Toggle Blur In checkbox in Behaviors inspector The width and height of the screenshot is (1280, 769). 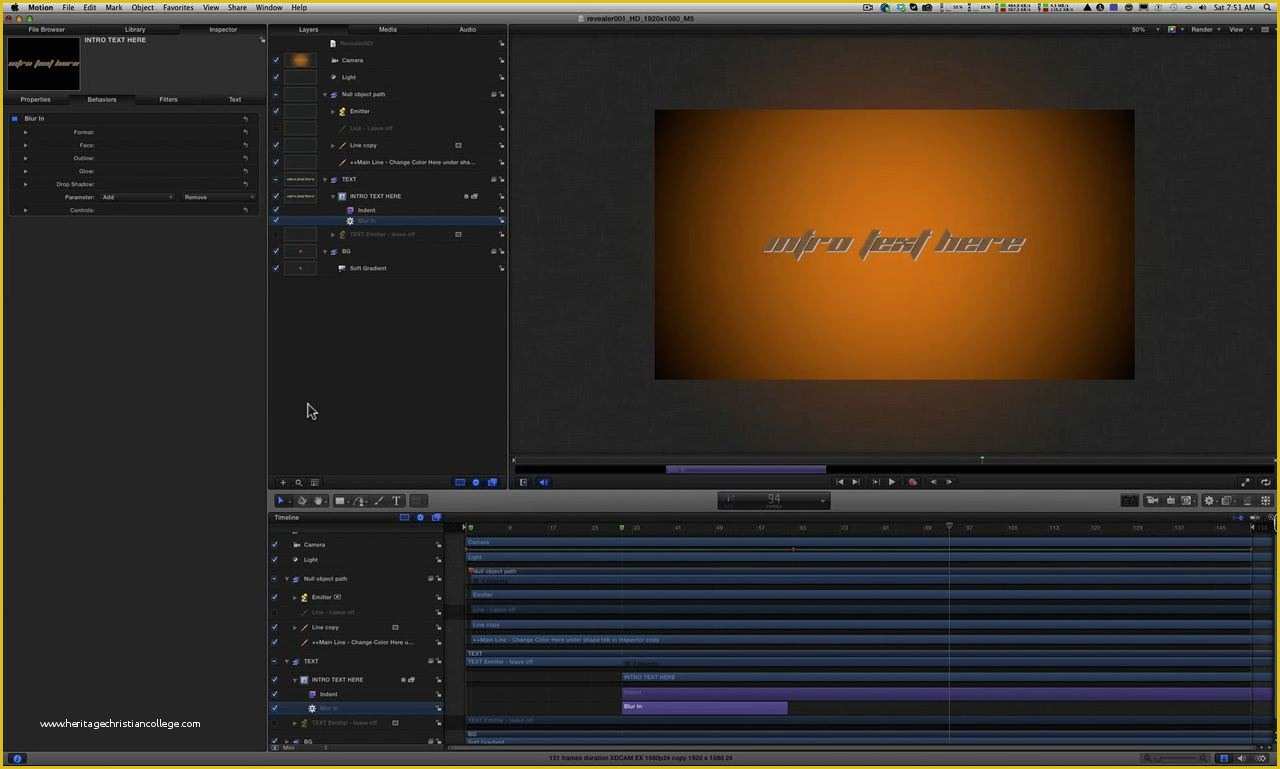(x=15, y=119)
